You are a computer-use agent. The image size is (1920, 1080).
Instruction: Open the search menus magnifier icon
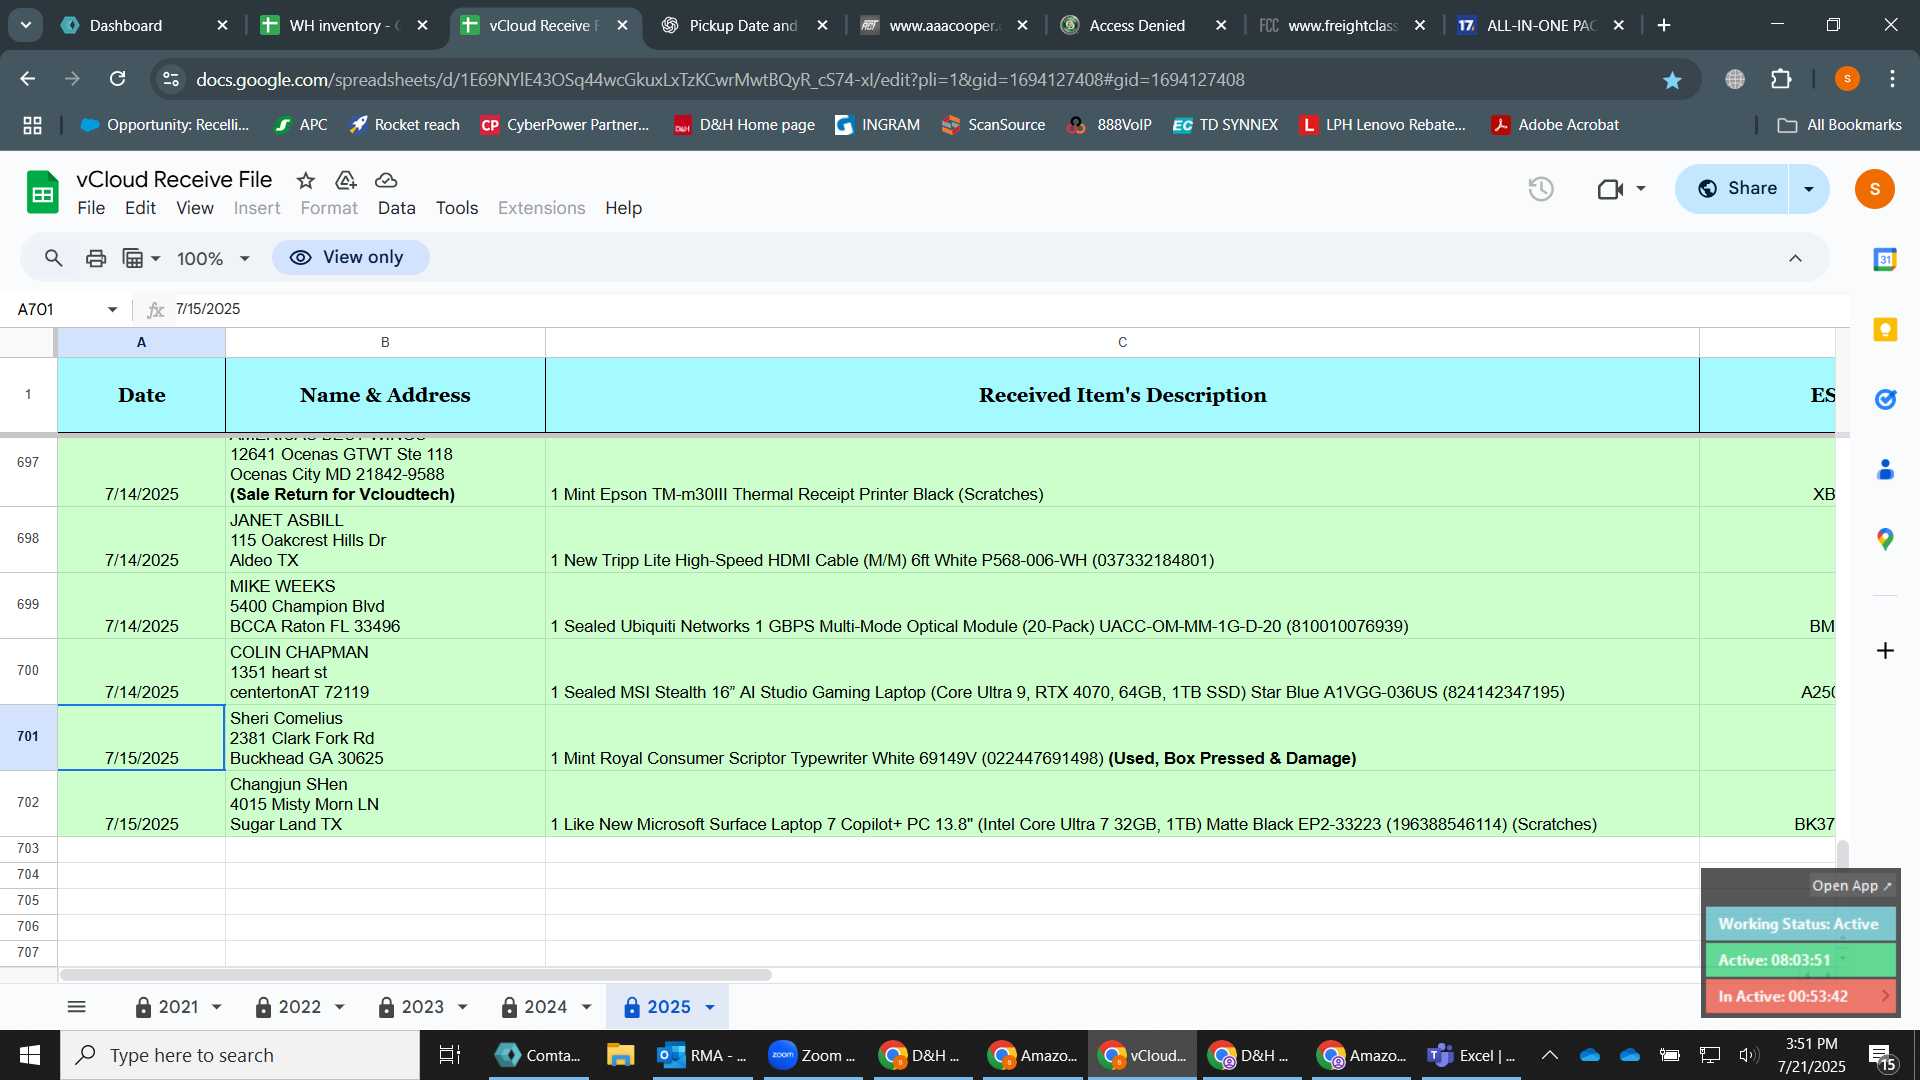[x=54, y=258]
